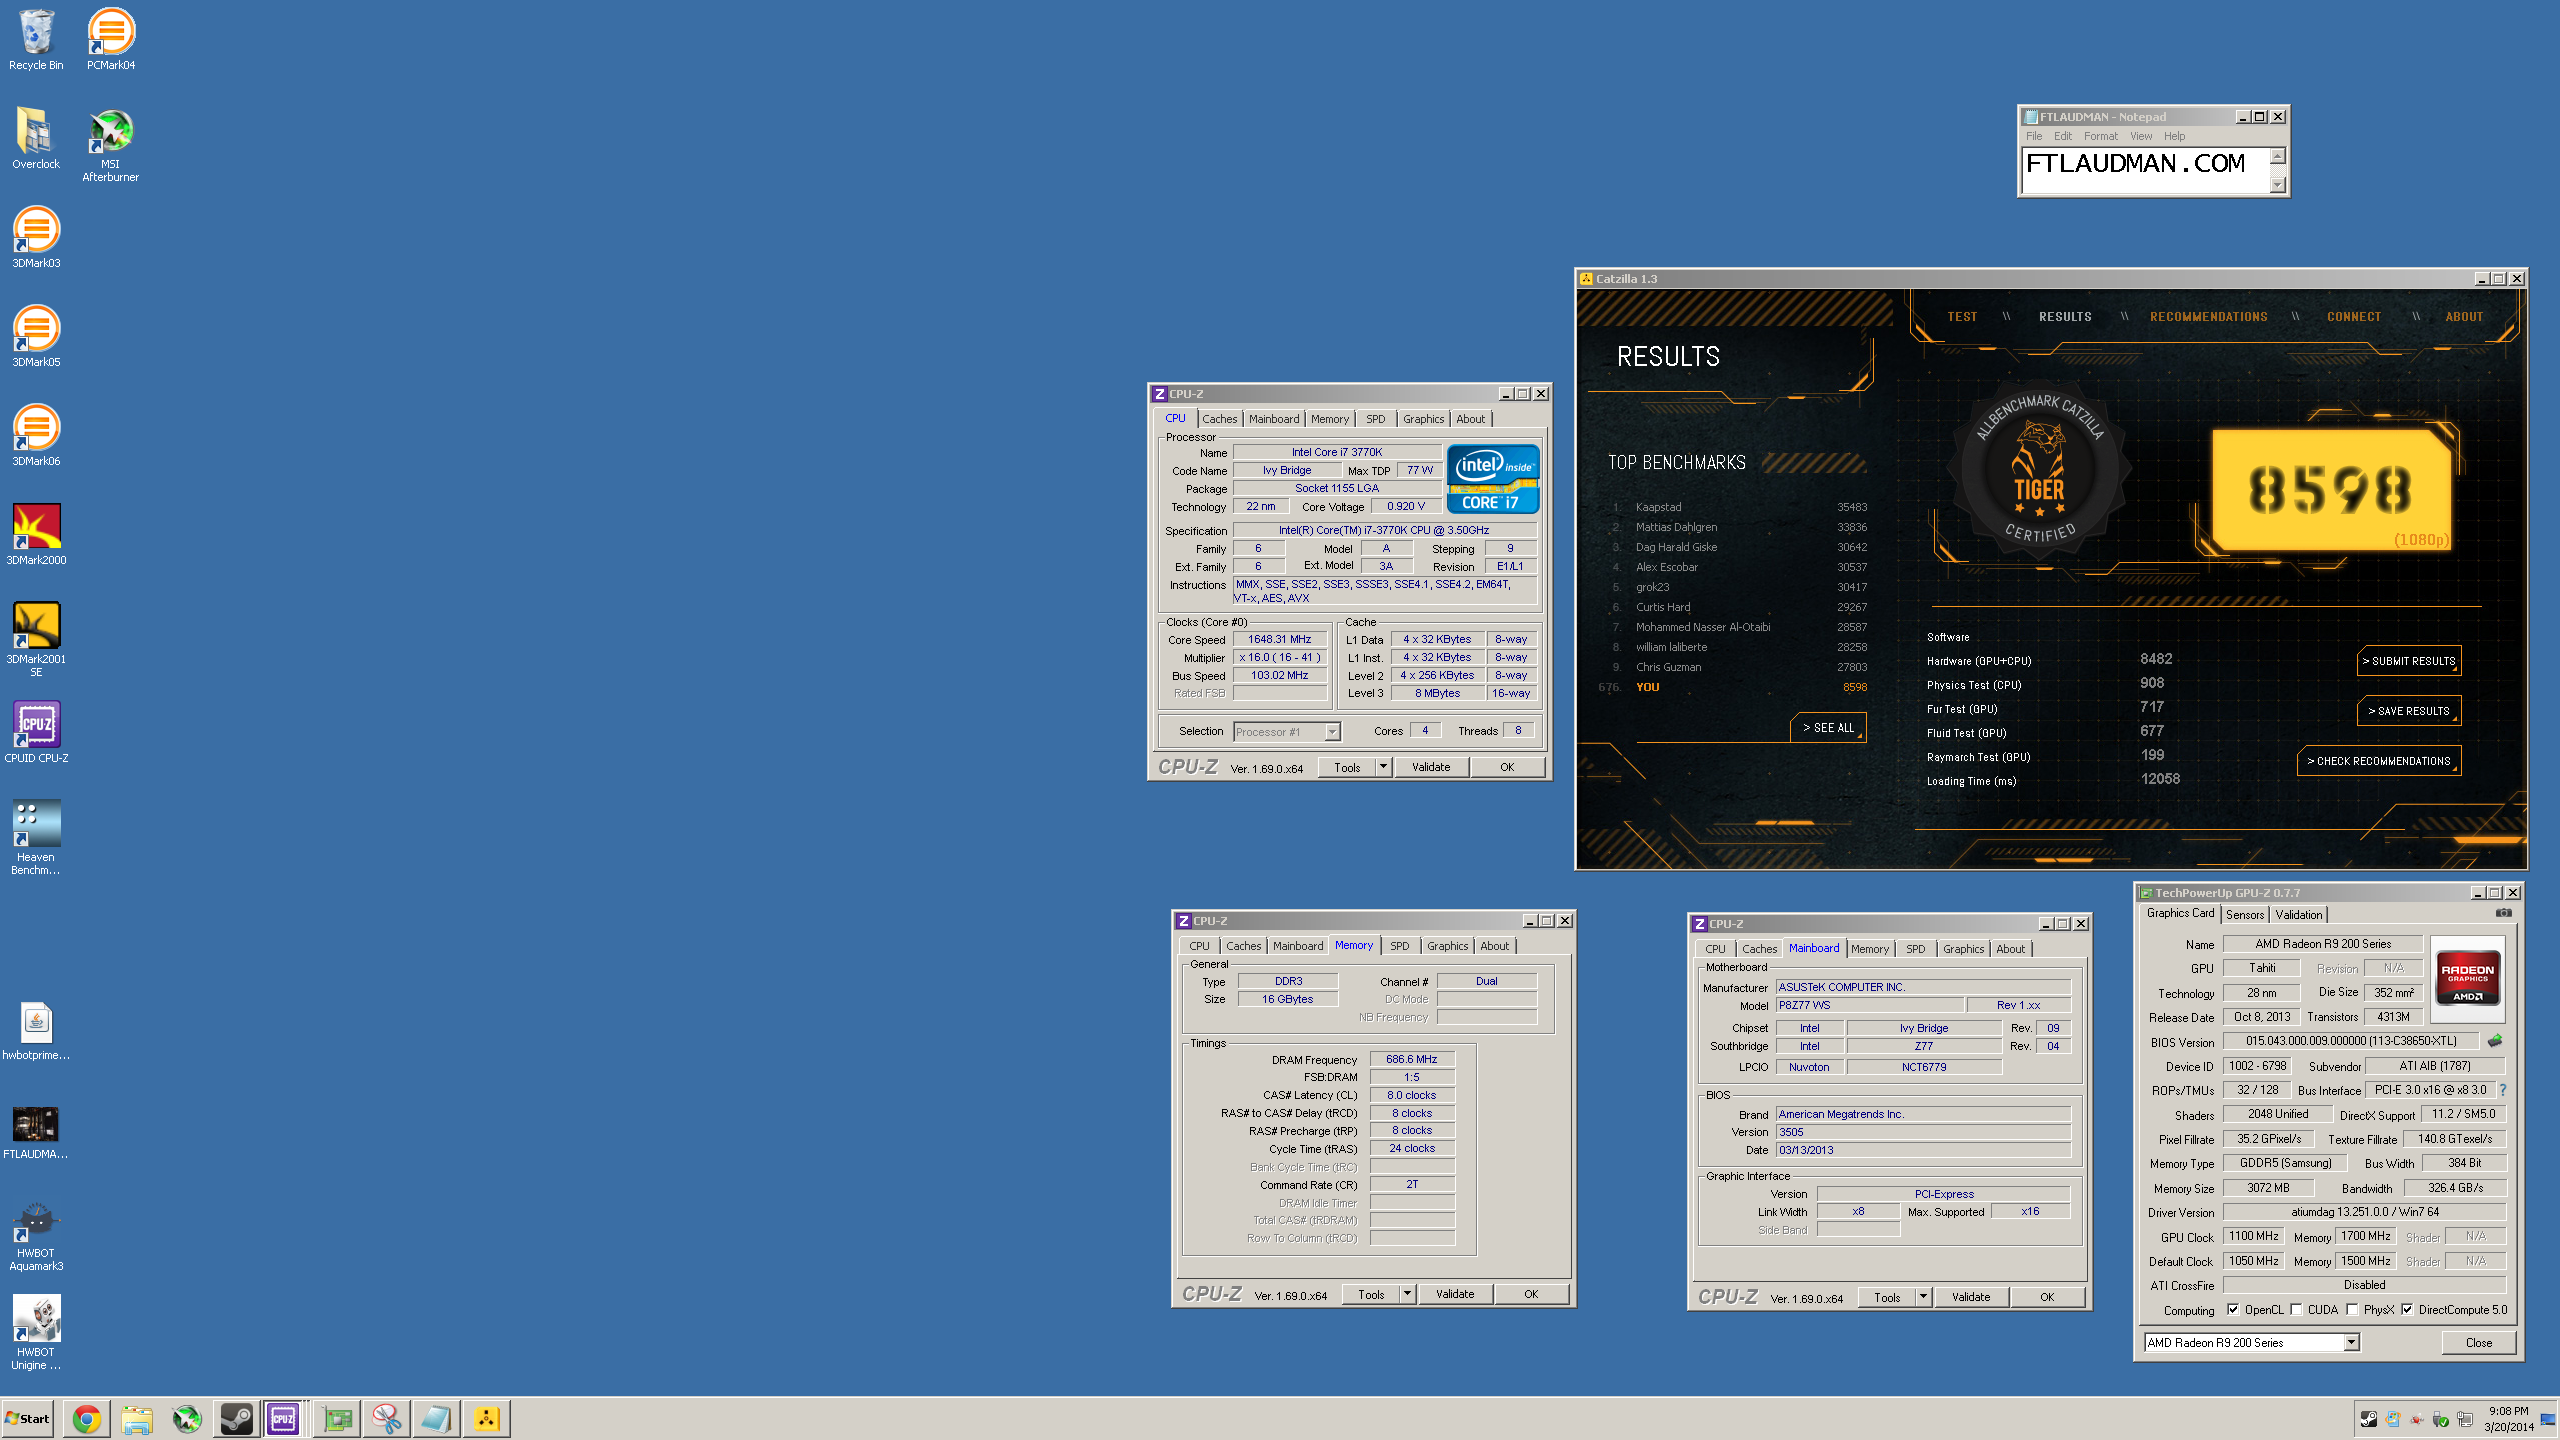Toggle the OpenCL checkbox in GPU-Z
The width and height of the screenshot is (2560, 1440).
(2232, 1310)
